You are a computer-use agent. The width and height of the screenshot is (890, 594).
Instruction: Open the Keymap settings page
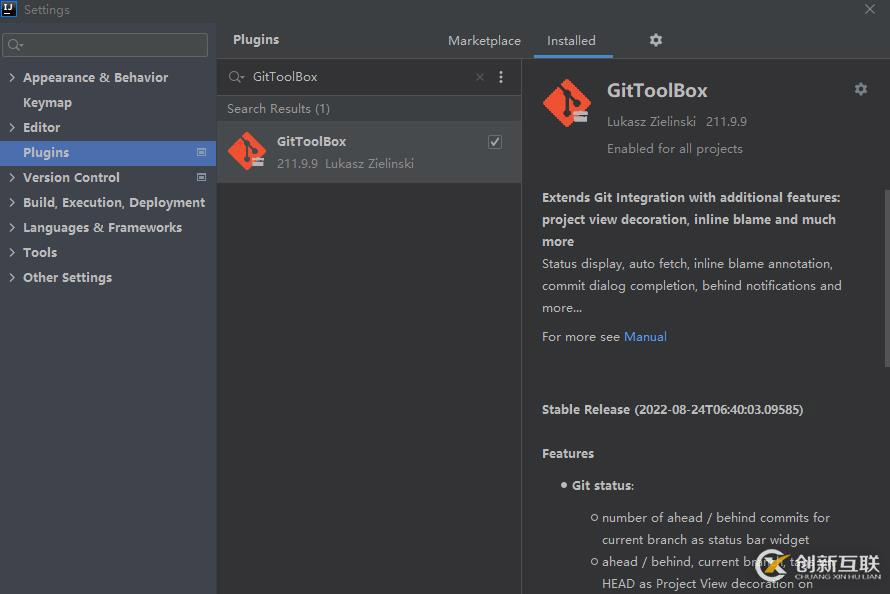coord(48,103)
